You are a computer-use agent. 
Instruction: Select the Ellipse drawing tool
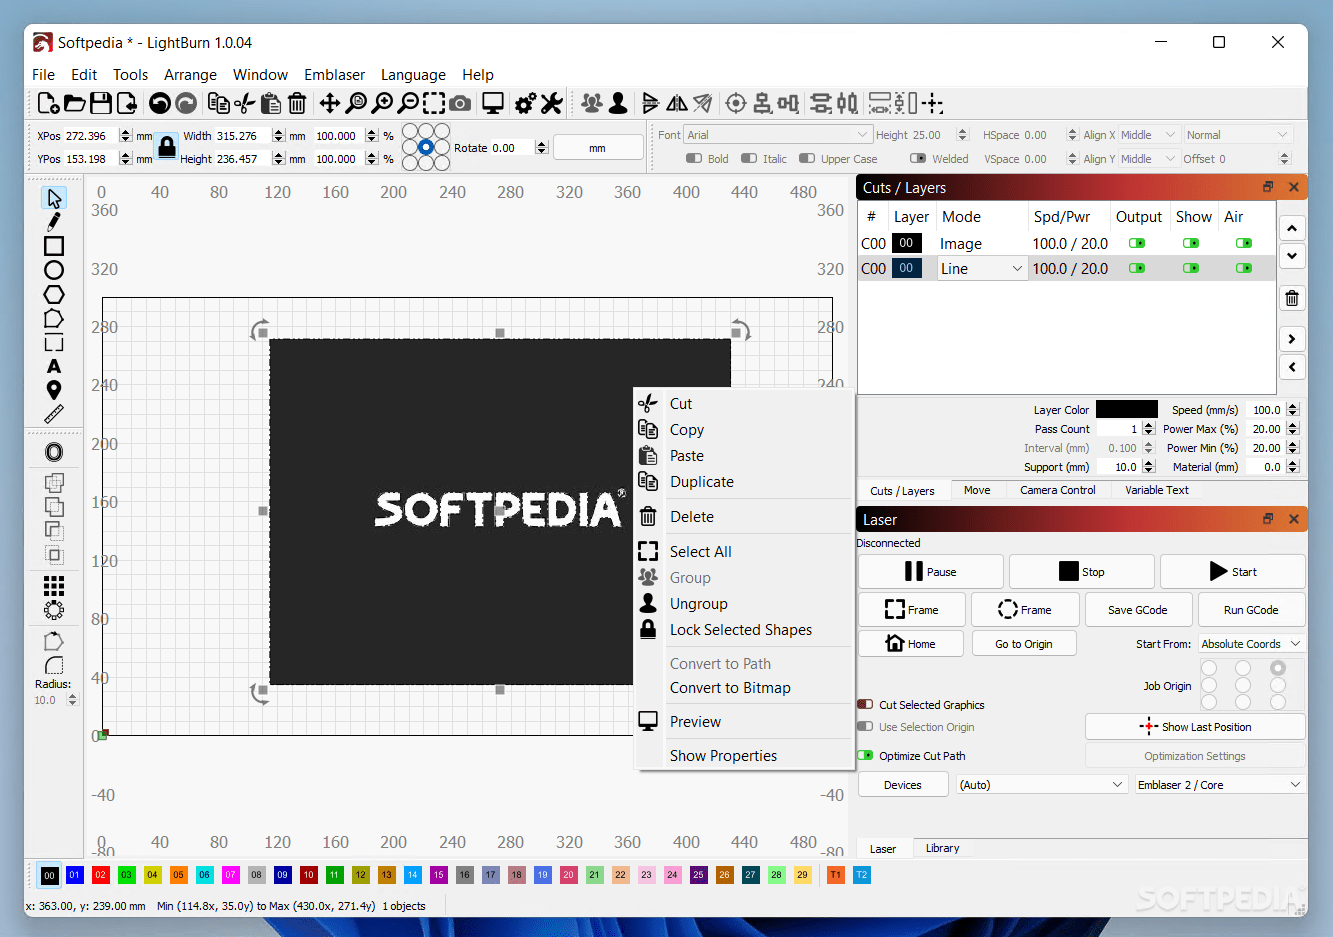click(53, 270)
